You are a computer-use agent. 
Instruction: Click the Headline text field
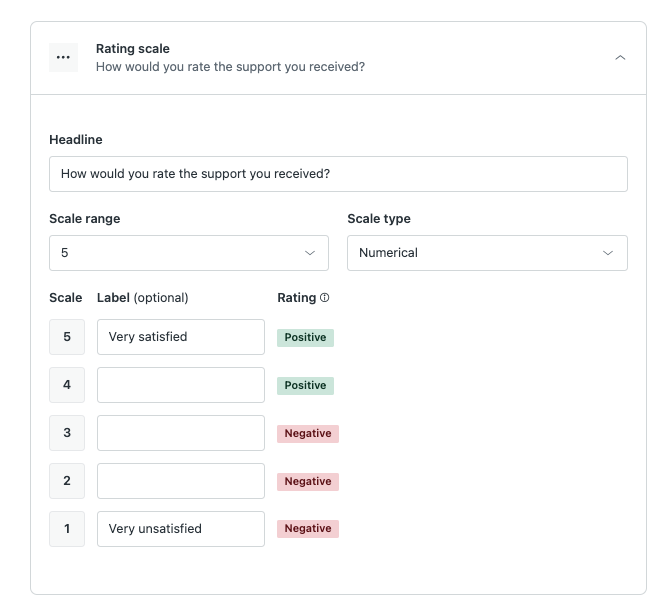tap(338, 174)
